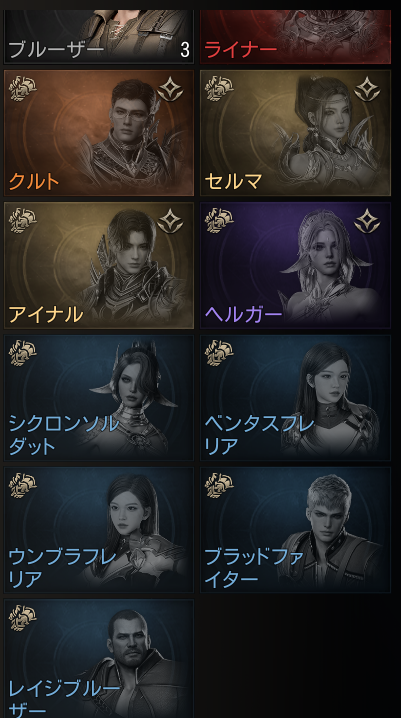
Task: Click the crest icon on シクロンソルダット card
Action: point(22,353)
